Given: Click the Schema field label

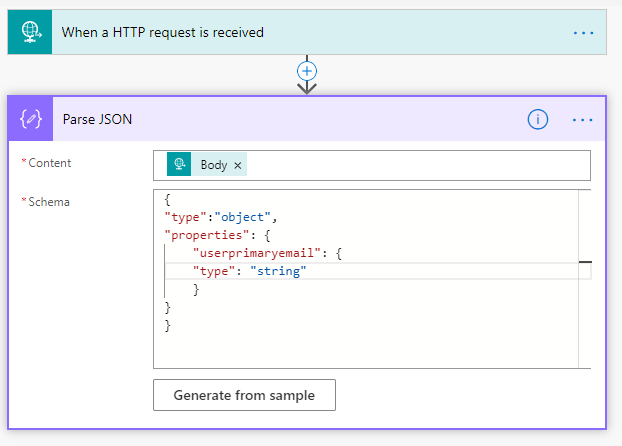Looking at the screenshot, I should [x=49, y=202].
